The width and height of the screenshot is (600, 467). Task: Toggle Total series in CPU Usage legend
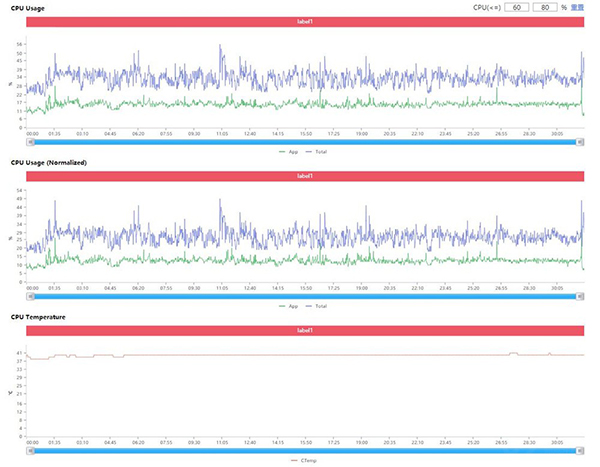[318, 151]
